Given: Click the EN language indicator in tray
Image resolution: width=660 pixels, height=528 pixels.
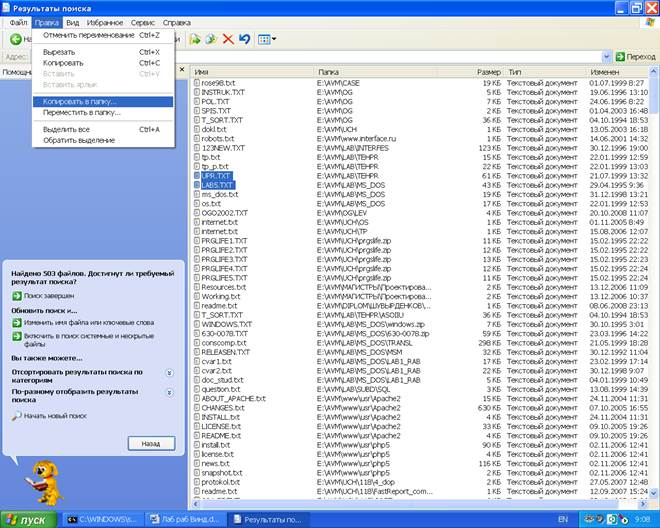Looking at the screenshot, I should [x=563, y=520].
